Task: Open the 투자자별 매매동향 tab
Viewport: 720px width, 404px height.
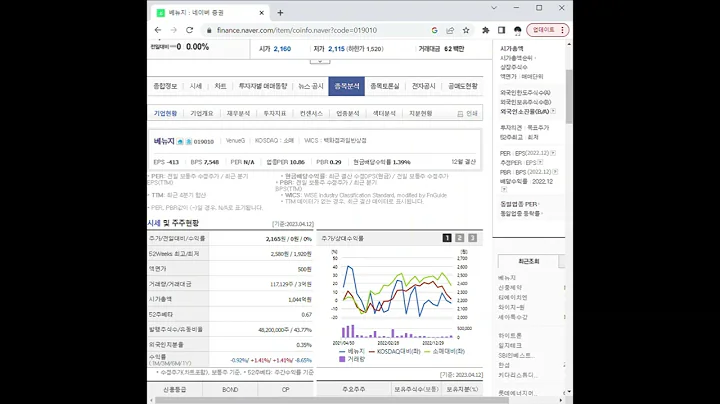Action: point(263,86)
